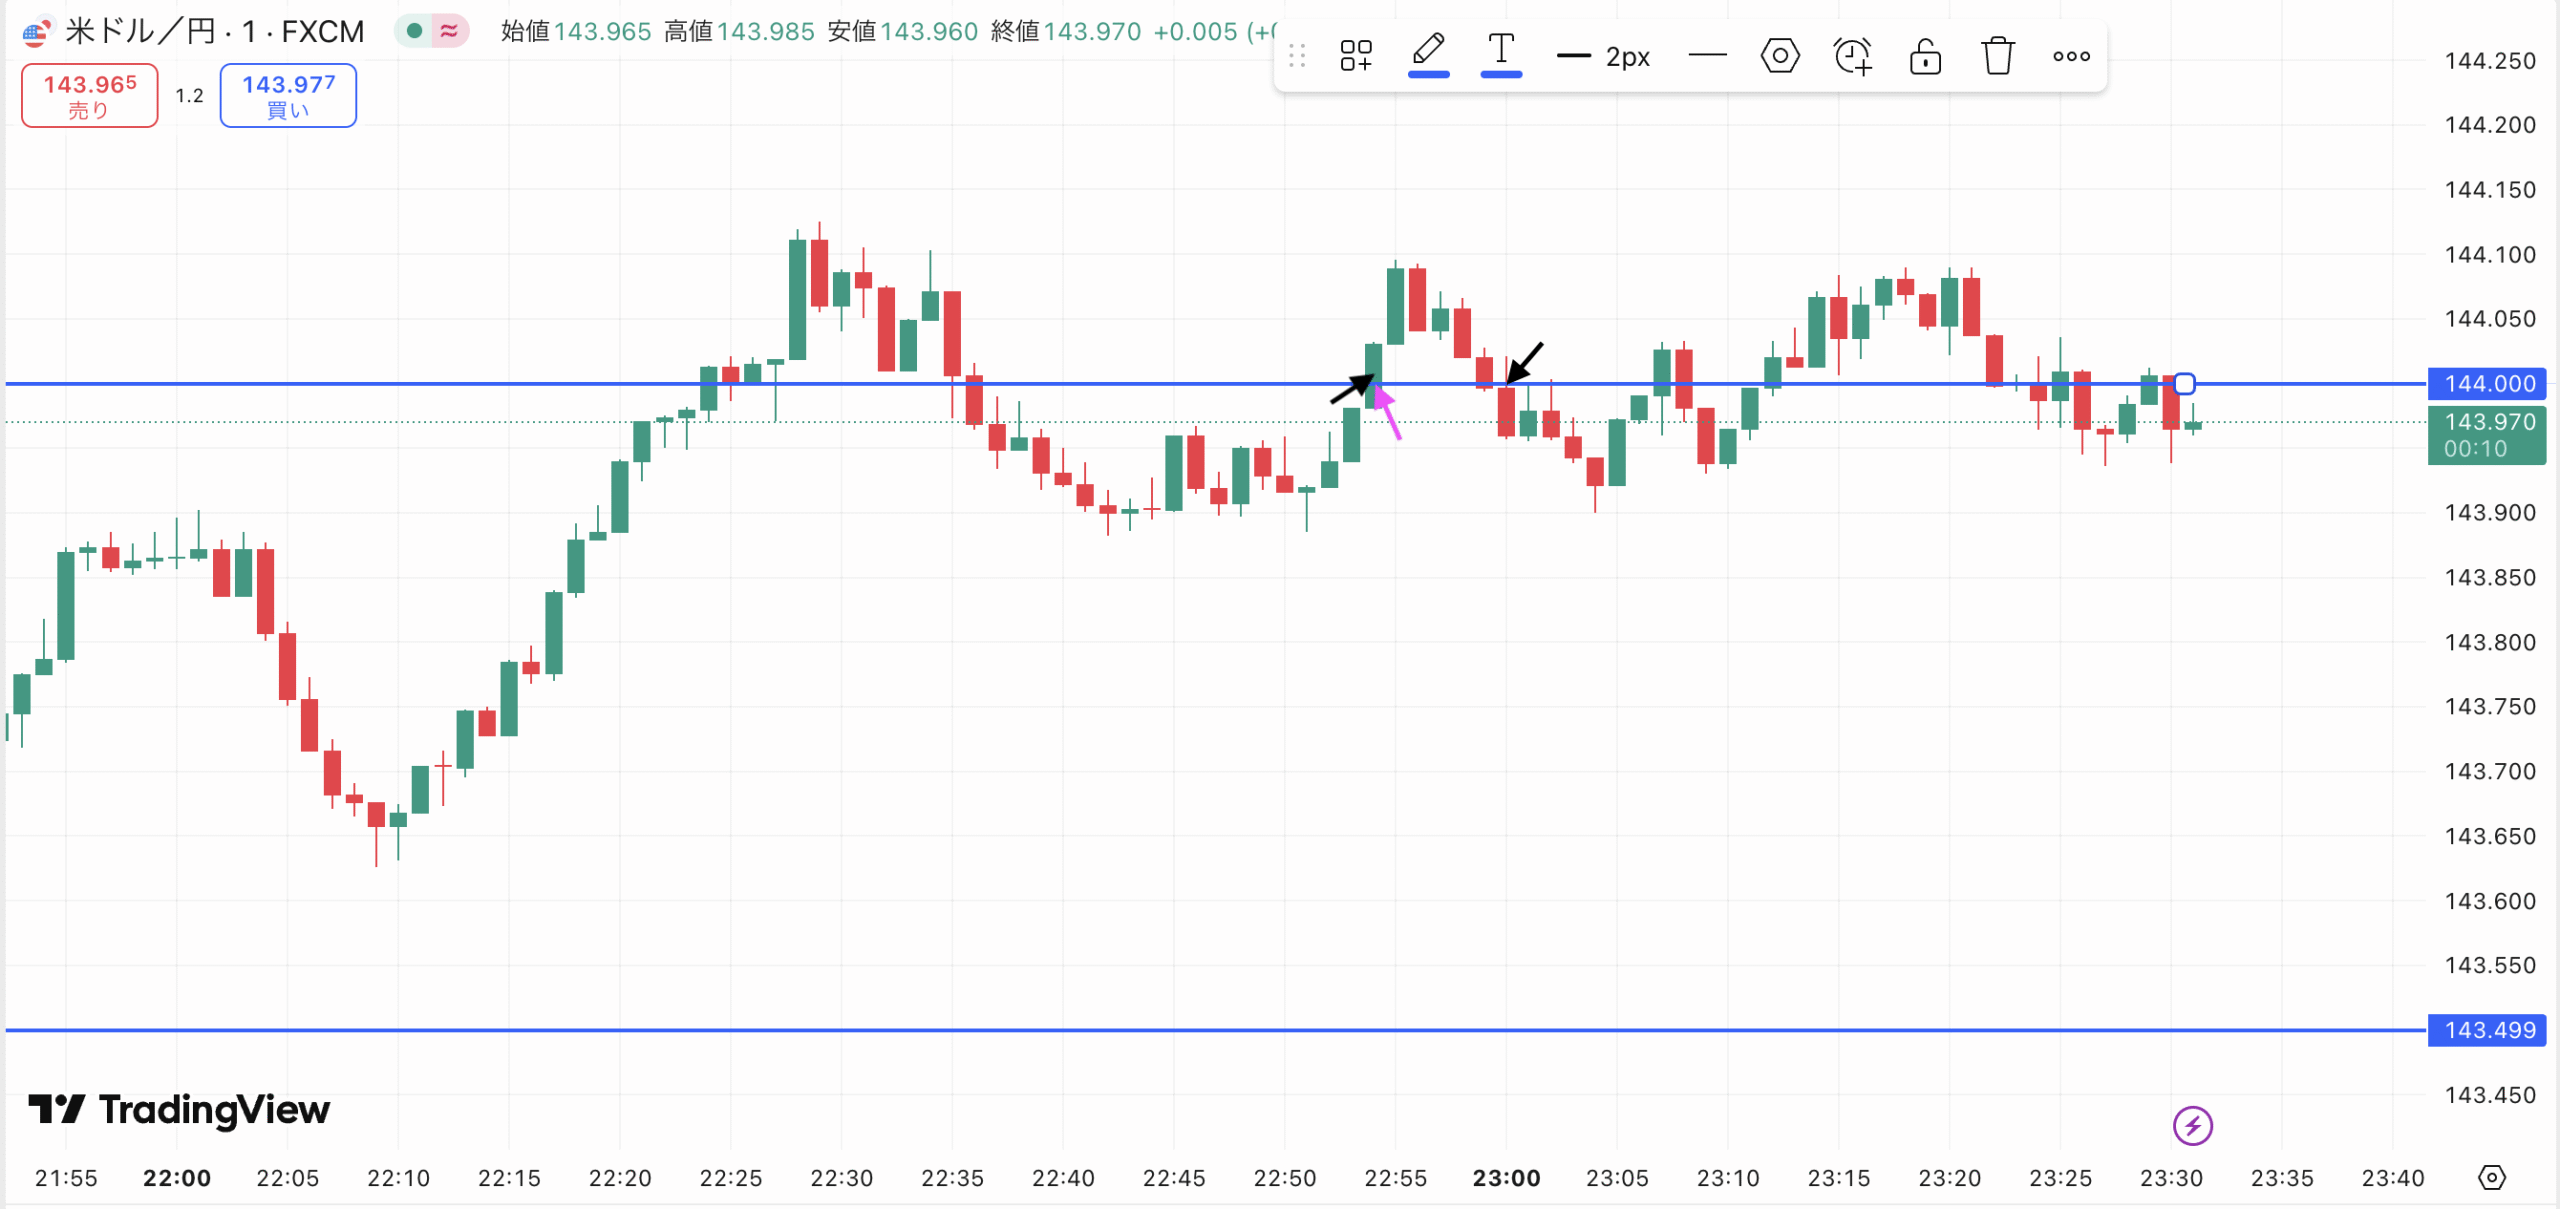Viewport: 2560px width, 1209px height.
Task: Click the 143.900 price axis label
Action: click(2490, 513)
